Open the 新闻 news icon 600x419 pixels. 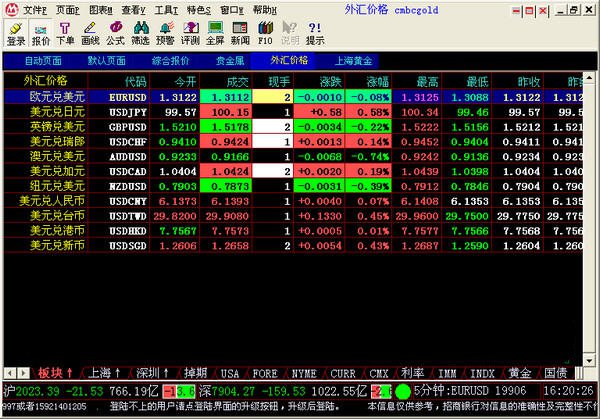[240, 34]
